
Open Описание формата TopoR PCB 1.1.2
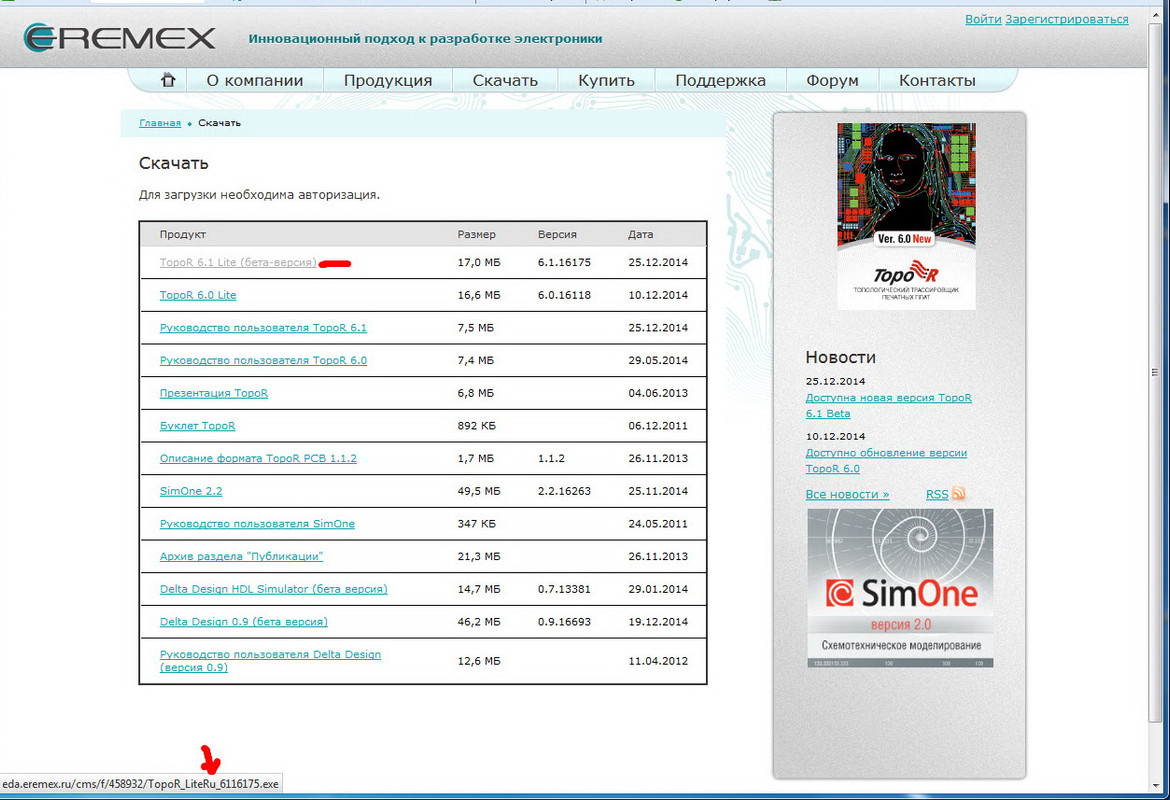[258, 458]
